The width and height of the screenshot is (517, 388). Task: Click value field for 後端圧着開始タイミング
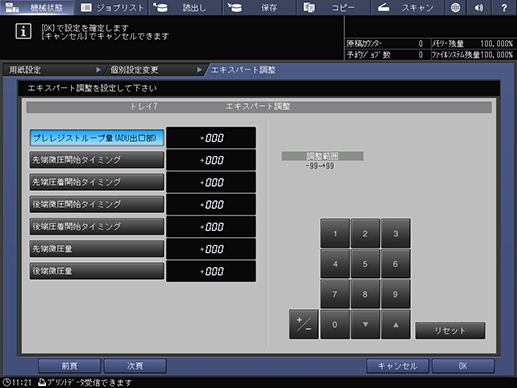point(211,227)
